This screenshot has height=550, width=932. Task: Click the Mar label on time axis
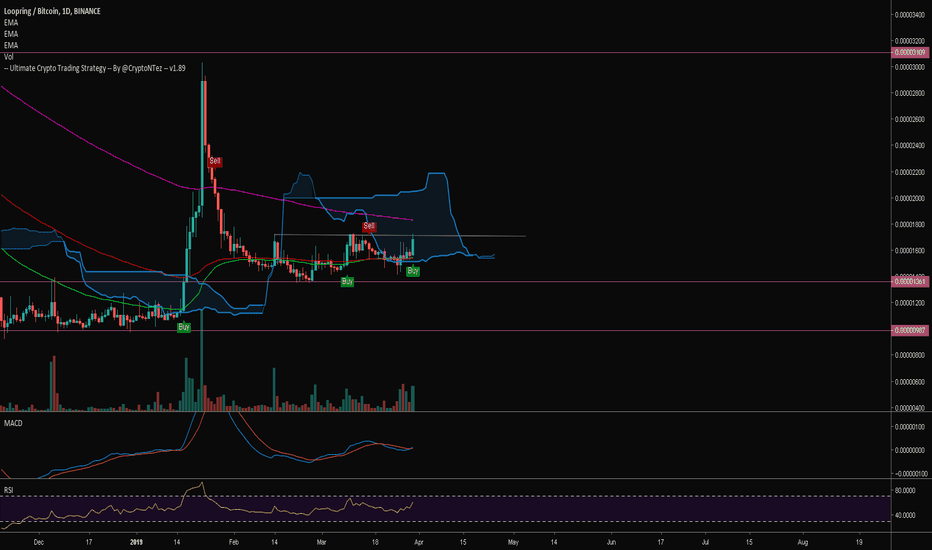[x=322, y=542]
